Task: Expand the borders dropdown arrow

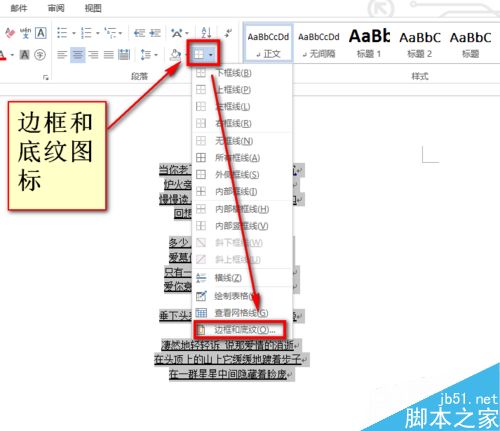Action: [211, 55]
